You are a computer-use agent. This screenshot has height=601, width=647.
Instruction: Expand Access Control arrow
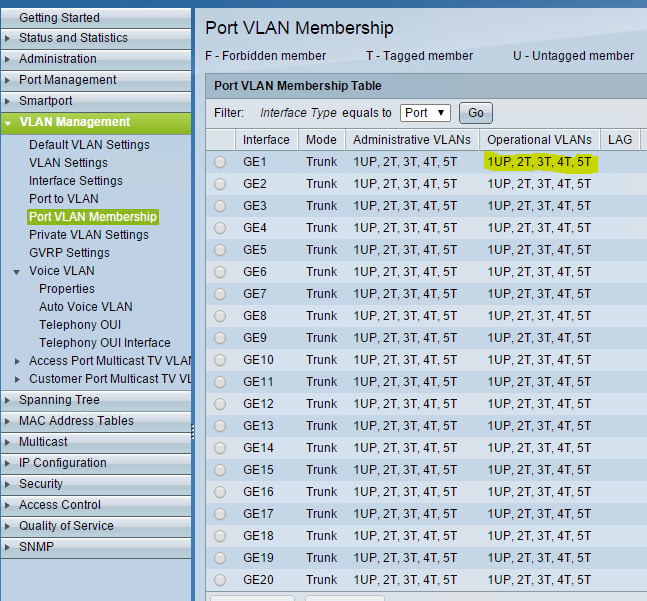(x=7, y=505)
